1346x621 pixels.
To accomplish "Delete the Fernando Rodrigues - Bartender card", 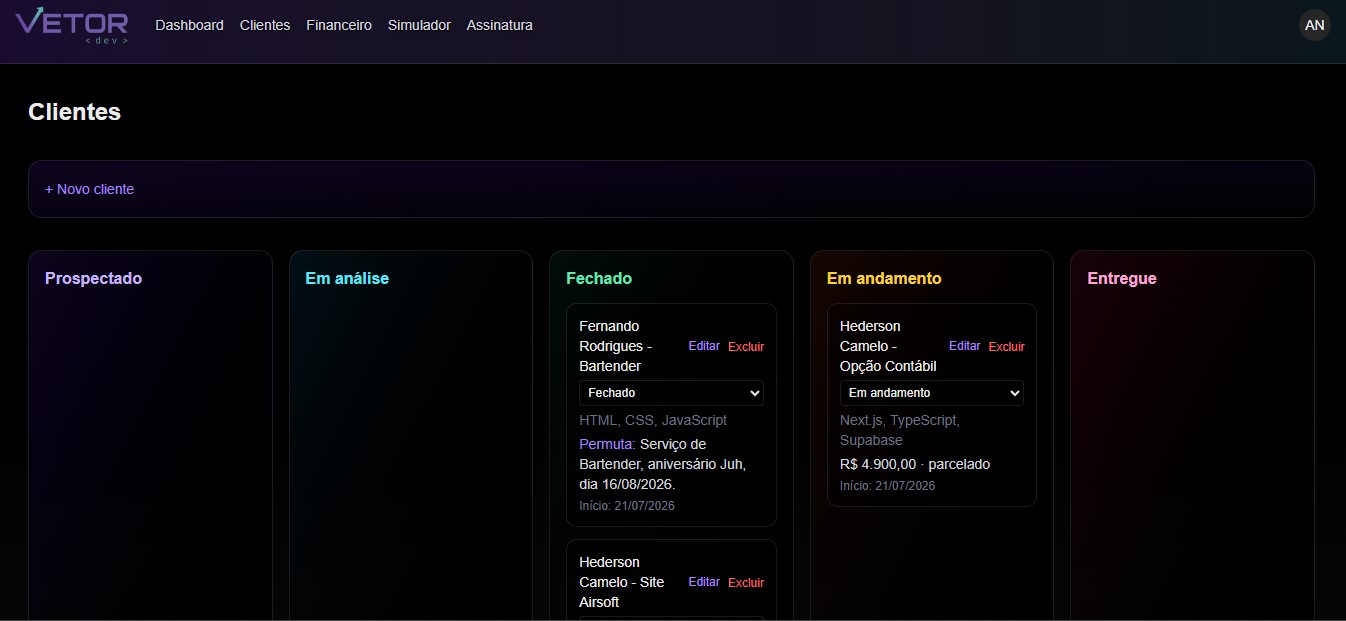I will click(746, 347).
